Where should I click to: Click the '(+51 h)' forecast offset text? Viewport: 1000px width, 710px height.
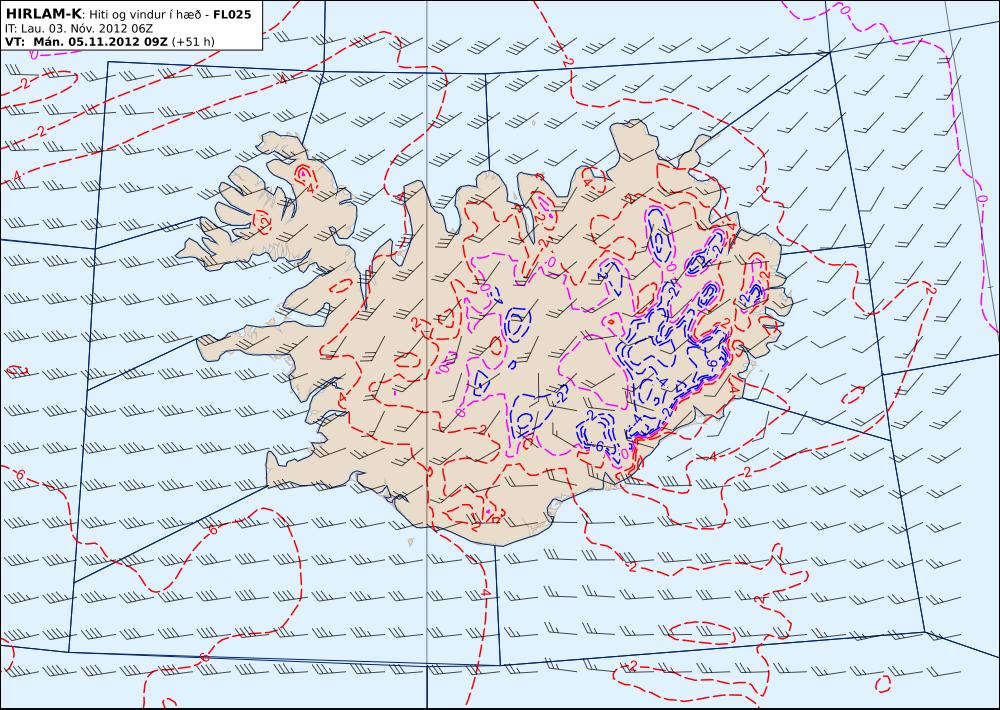tap(193, 42)
